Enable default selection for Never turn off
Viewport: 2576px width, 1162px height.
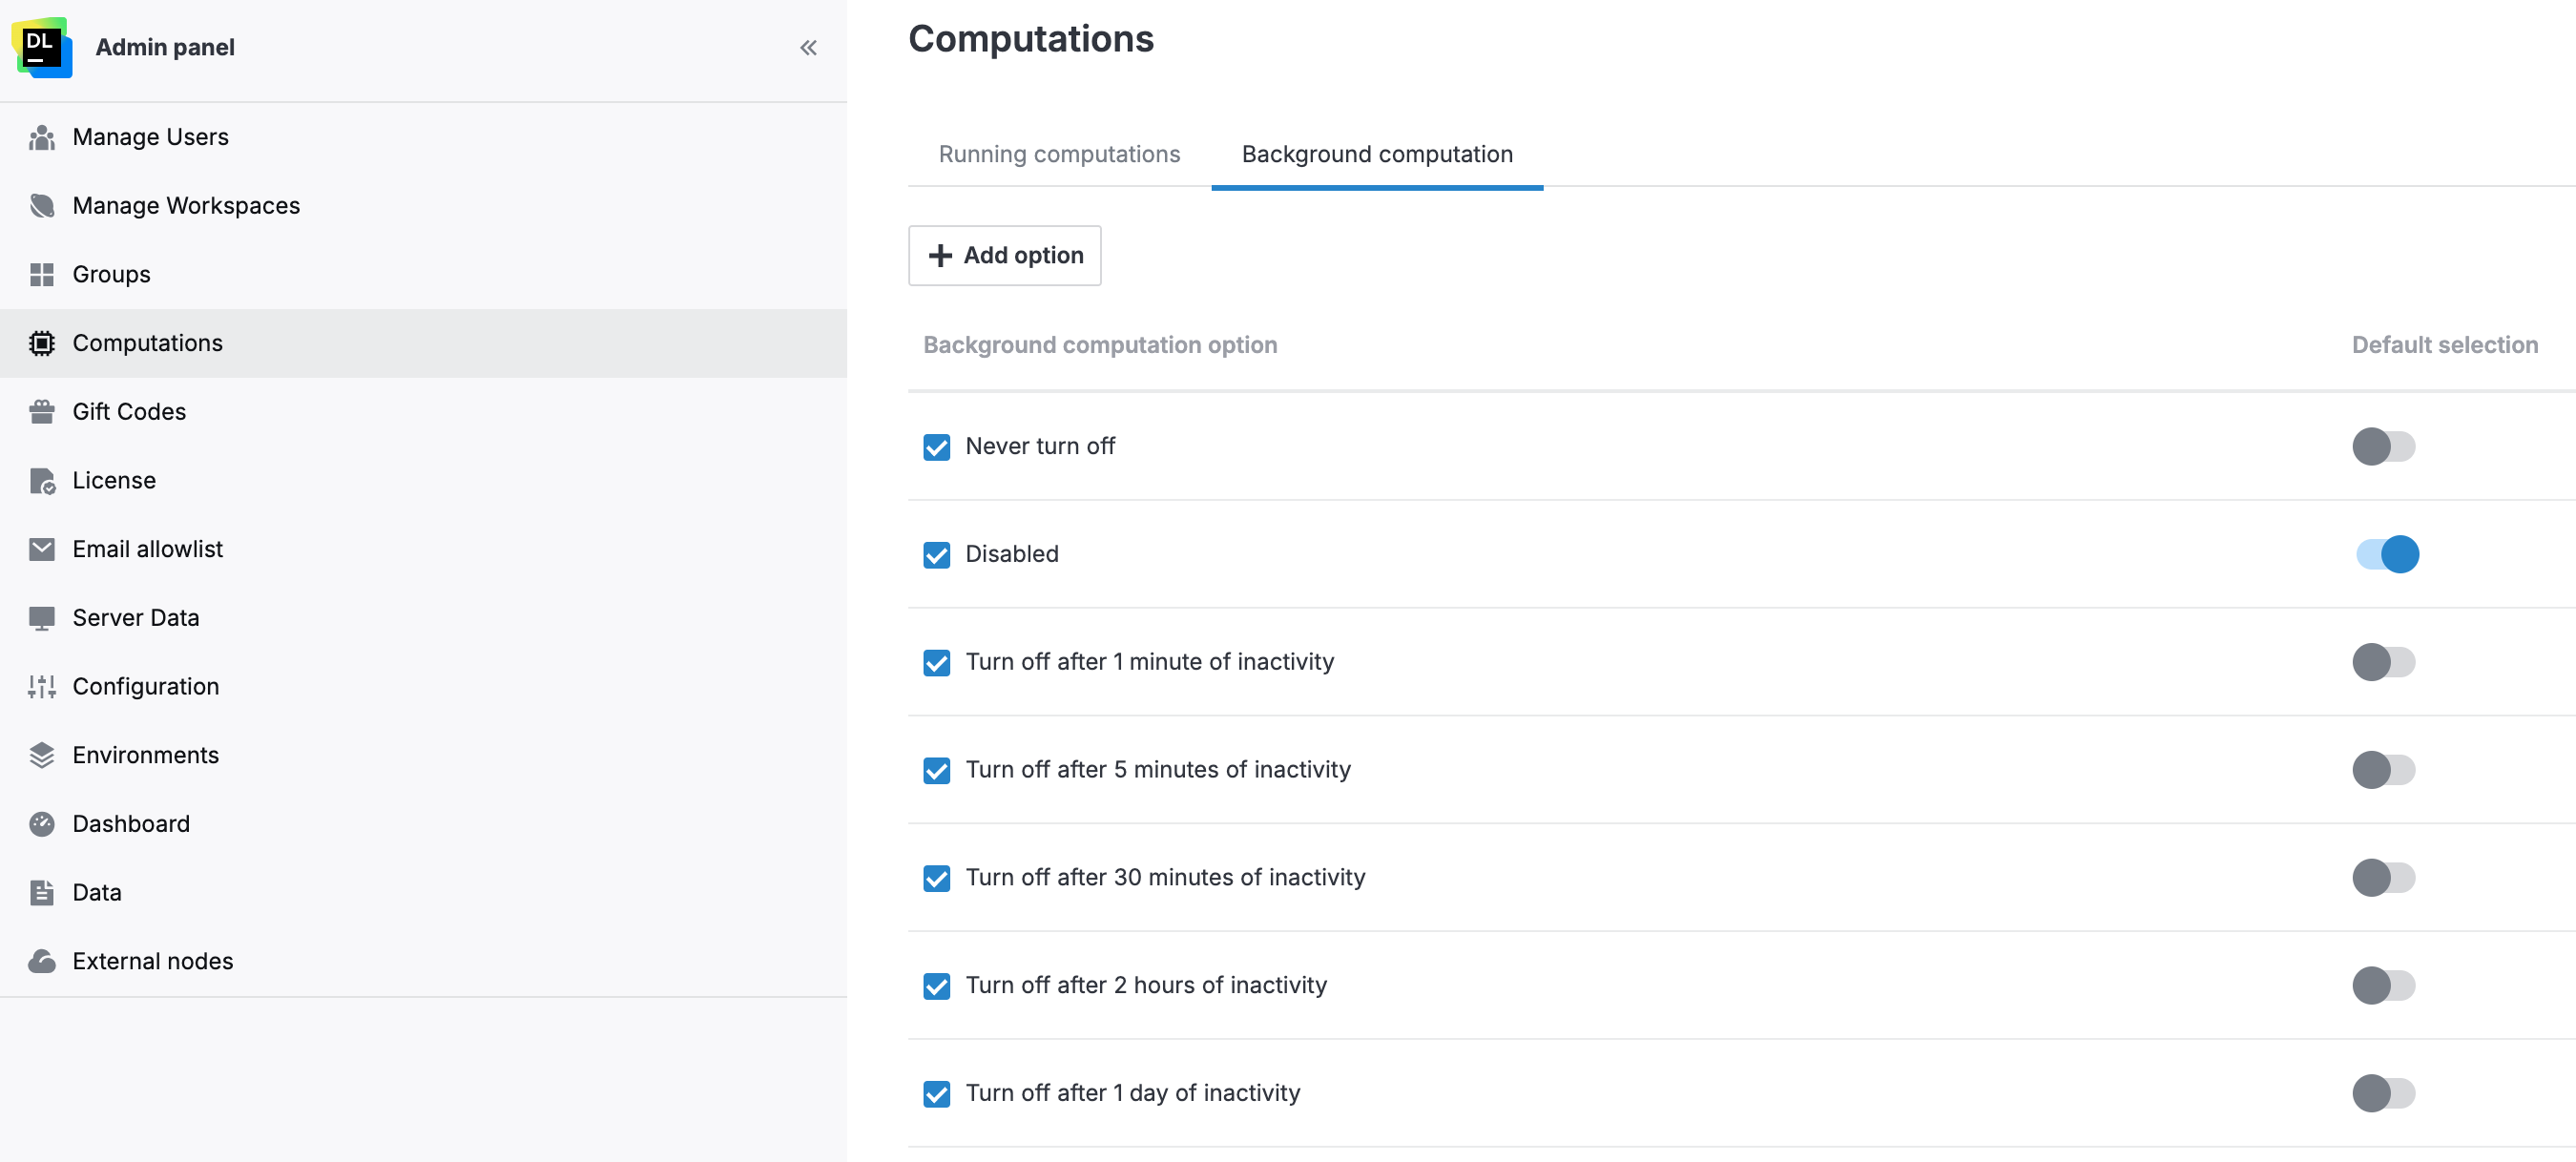[x=2384, y=447]
